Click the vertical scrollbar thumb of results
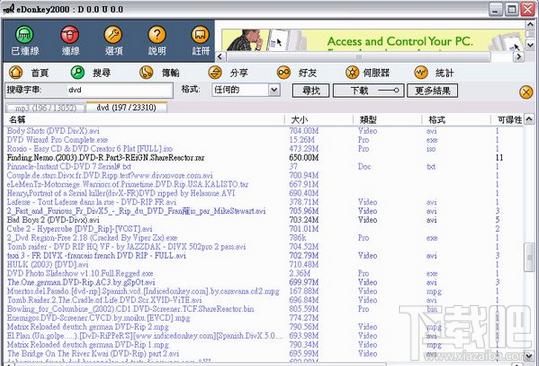 (x=529, y=257)
